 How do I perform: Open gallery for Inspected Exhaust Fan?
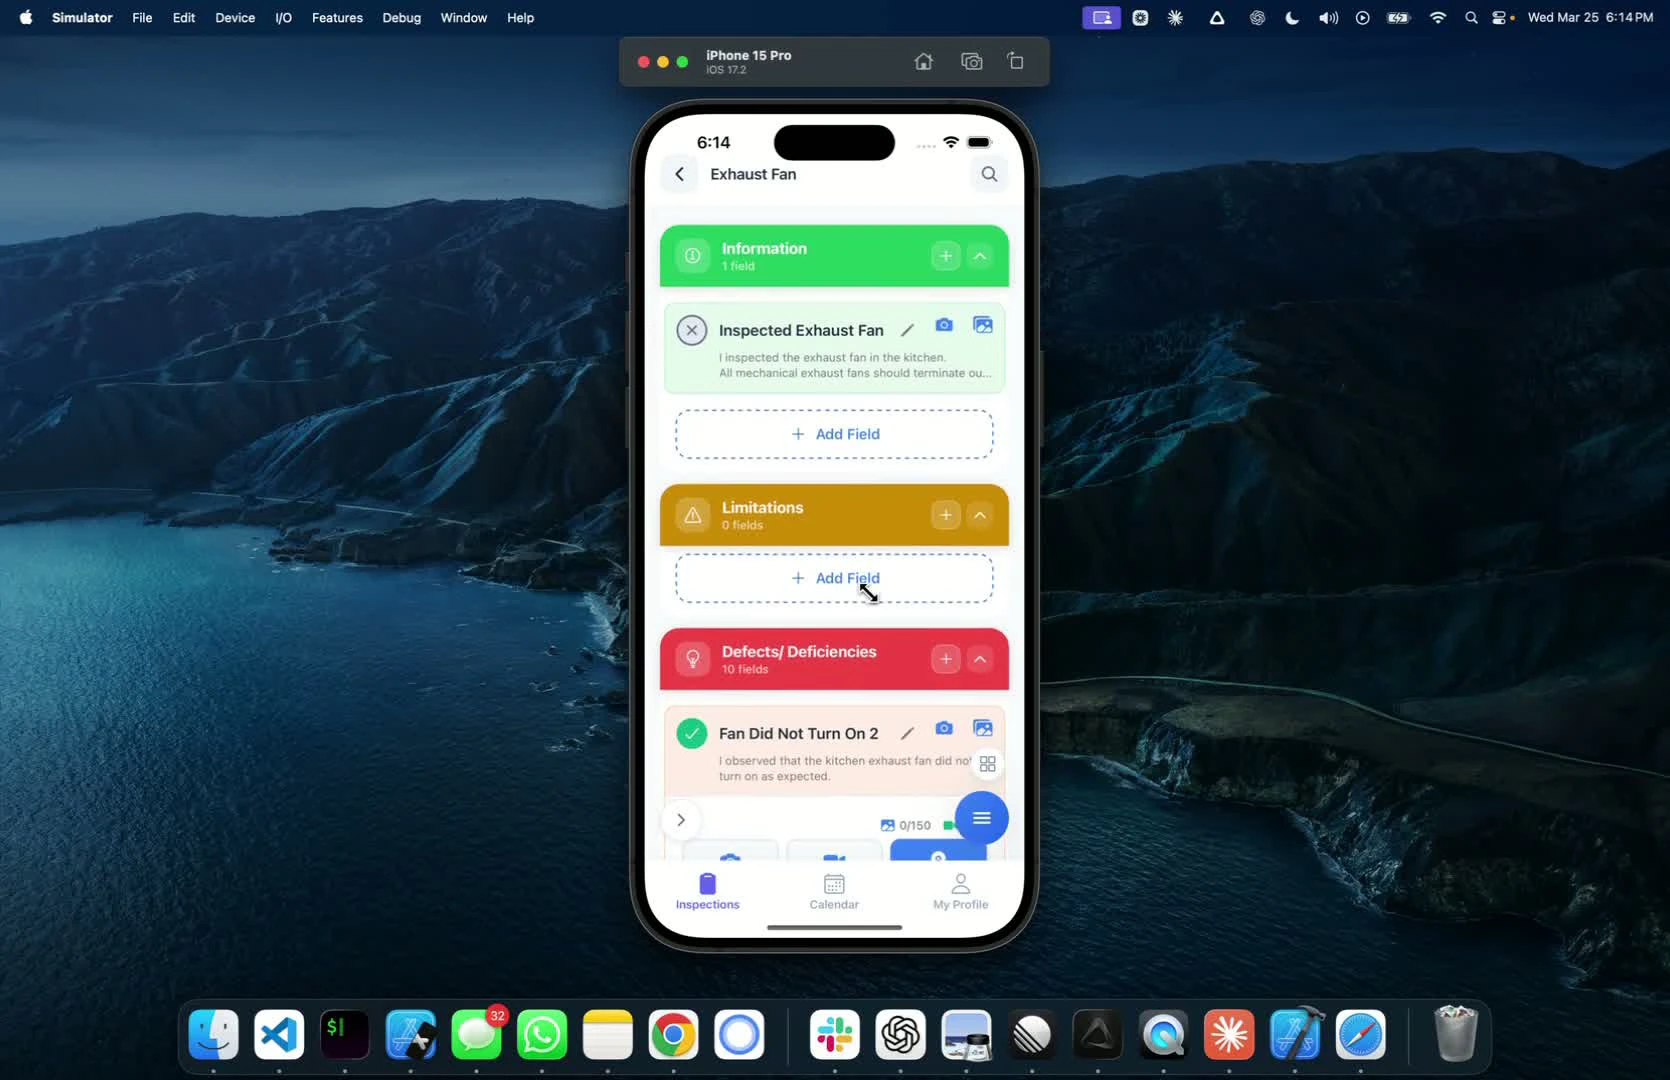pyautogui.click(x=983, y=325)
